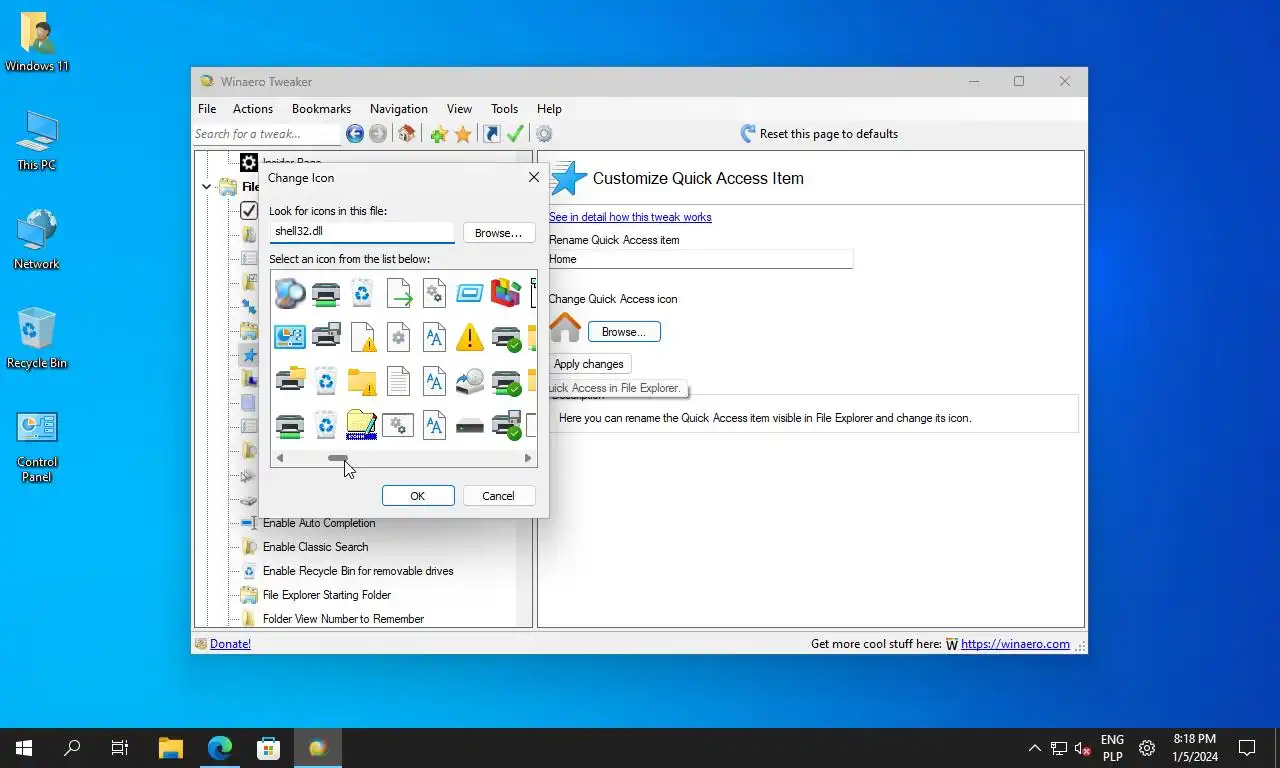
Task: Select the disc drive with blue arrow icon
Action: click(470, 381)
